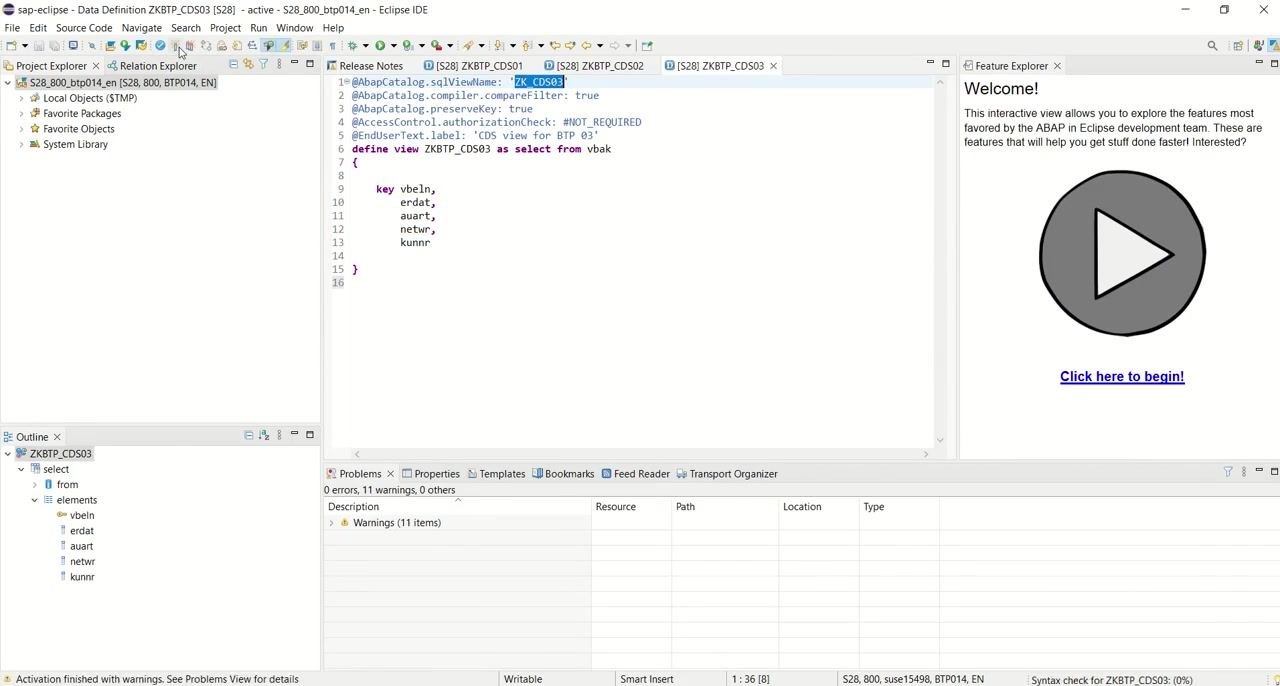The image size is (1280, 686).
Task: Open the File menu
Action: pos(12,28)
